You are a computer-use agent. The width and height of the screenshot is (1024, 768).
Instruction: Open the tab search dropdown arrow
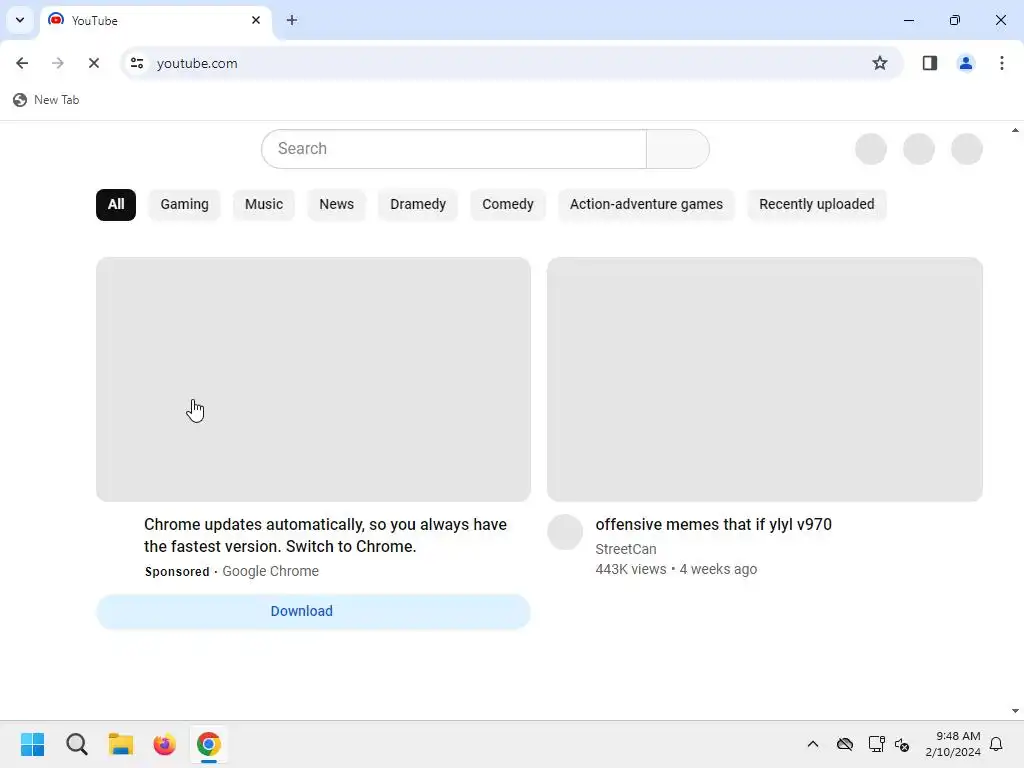click(x=20, y=20)
